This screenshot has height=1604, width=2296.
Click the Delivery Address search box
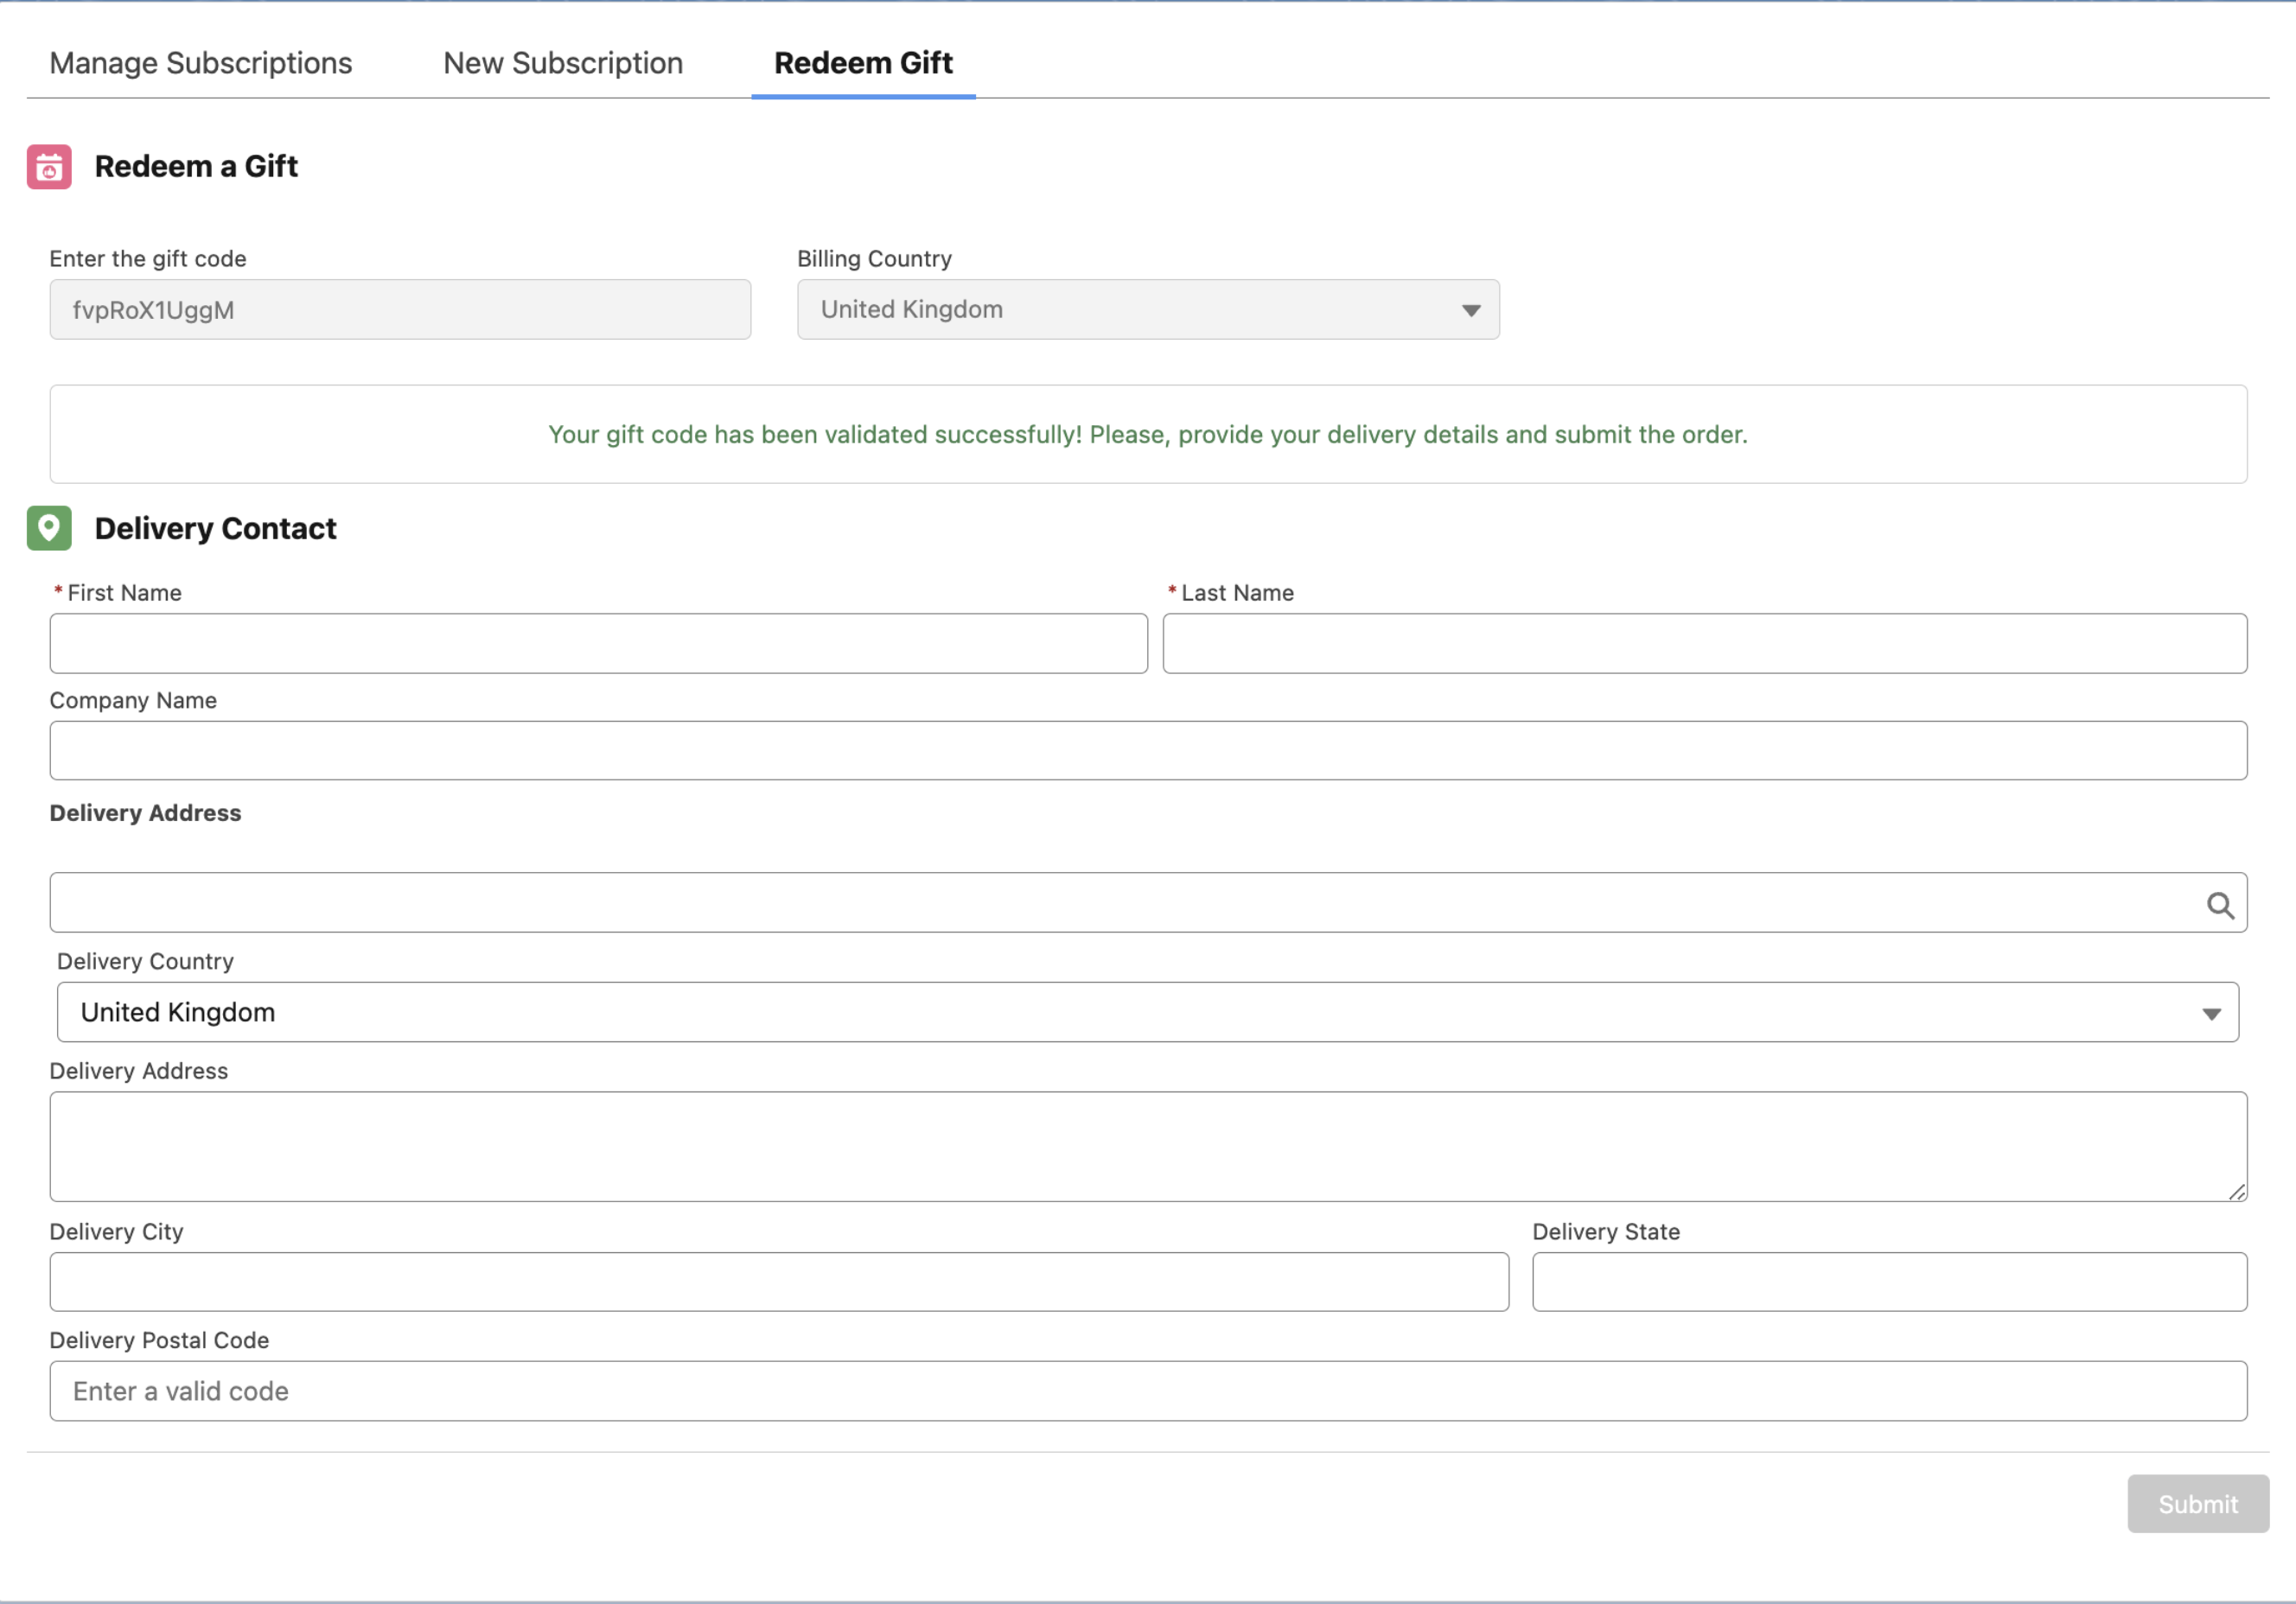click(x=1100, y=903)
